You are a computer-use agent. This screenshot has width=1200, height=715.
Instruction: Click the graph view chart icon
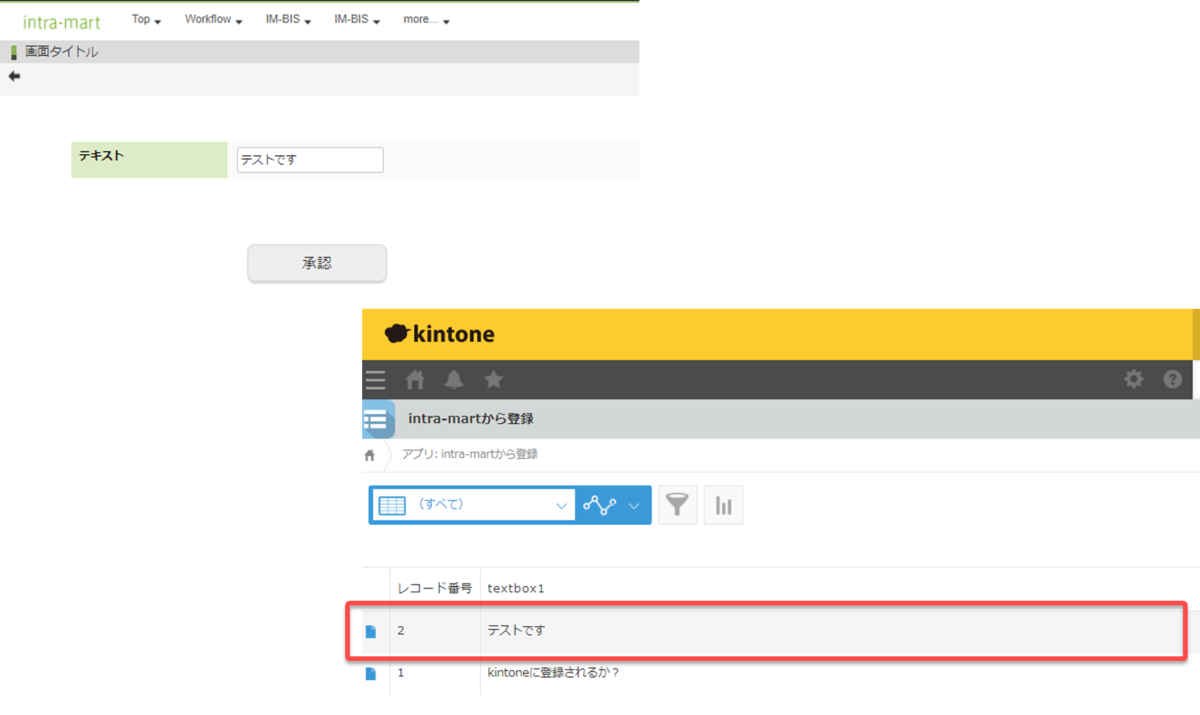tap(600, 505)
